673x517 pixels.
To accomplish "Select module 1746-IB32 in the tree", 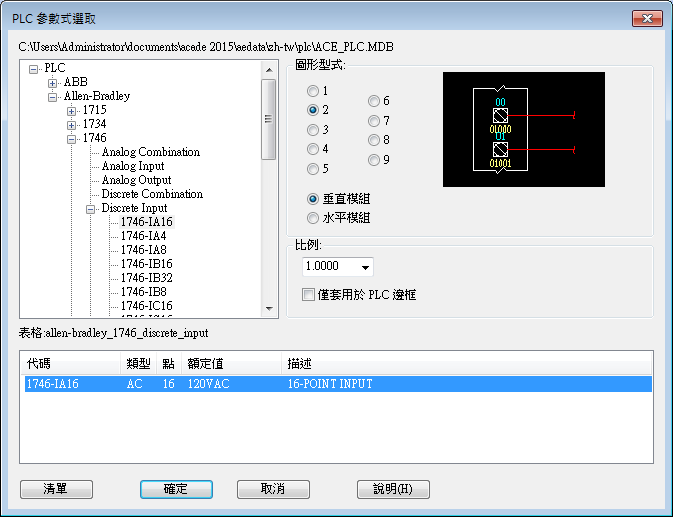I will [x=146, y=278].
